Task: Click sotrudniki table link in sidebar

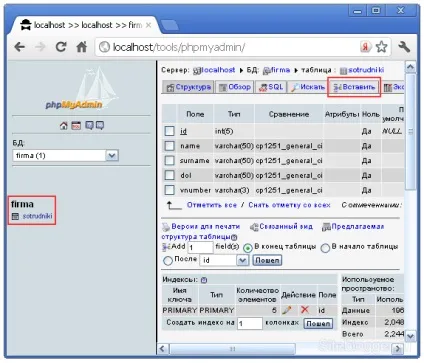Action: [37, 216]
